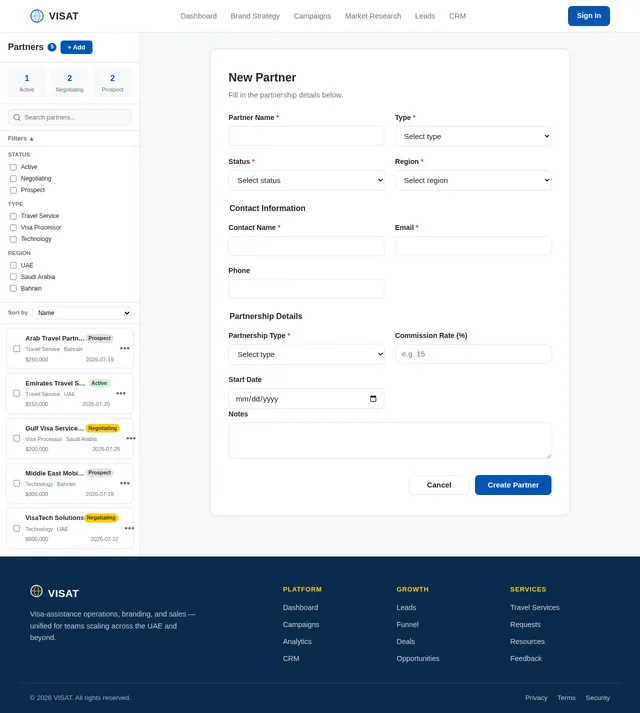Click the footer VISAT globe logo
Screen dimensions: 640x713
coord(36,591)
